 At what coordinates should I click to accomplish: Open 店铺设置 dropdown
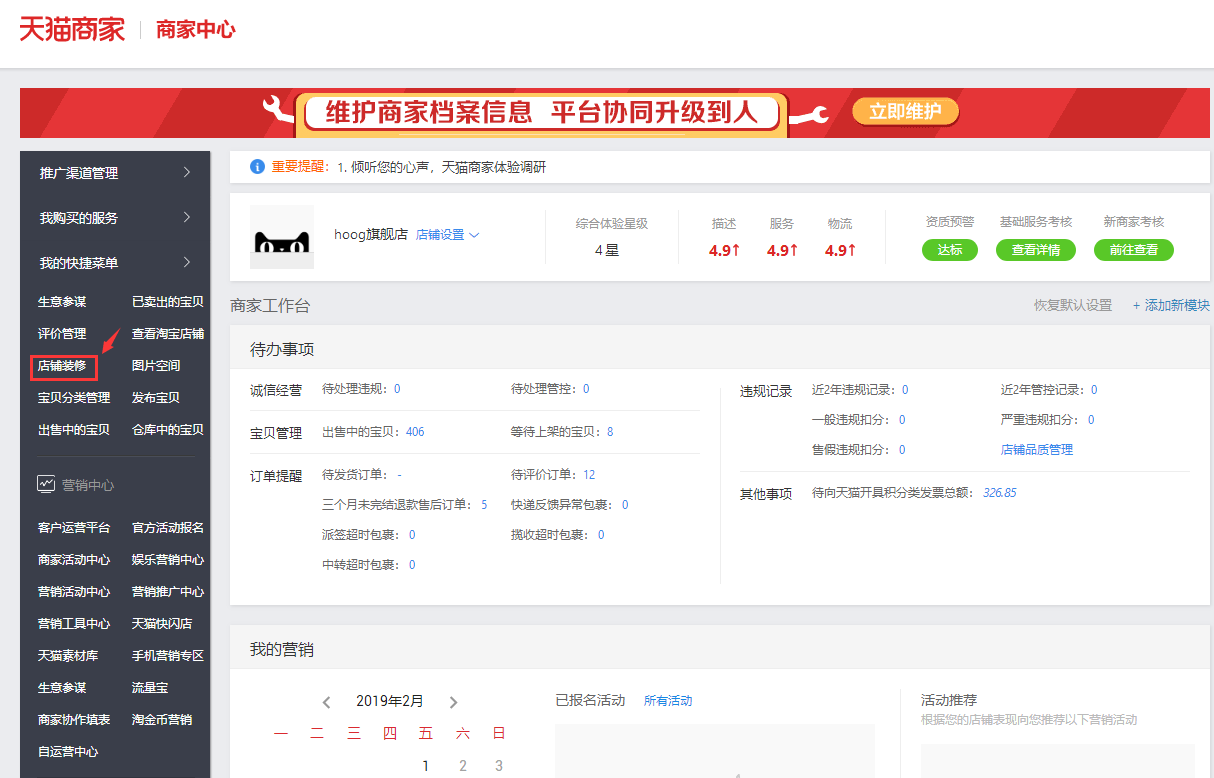click(448, 235)
